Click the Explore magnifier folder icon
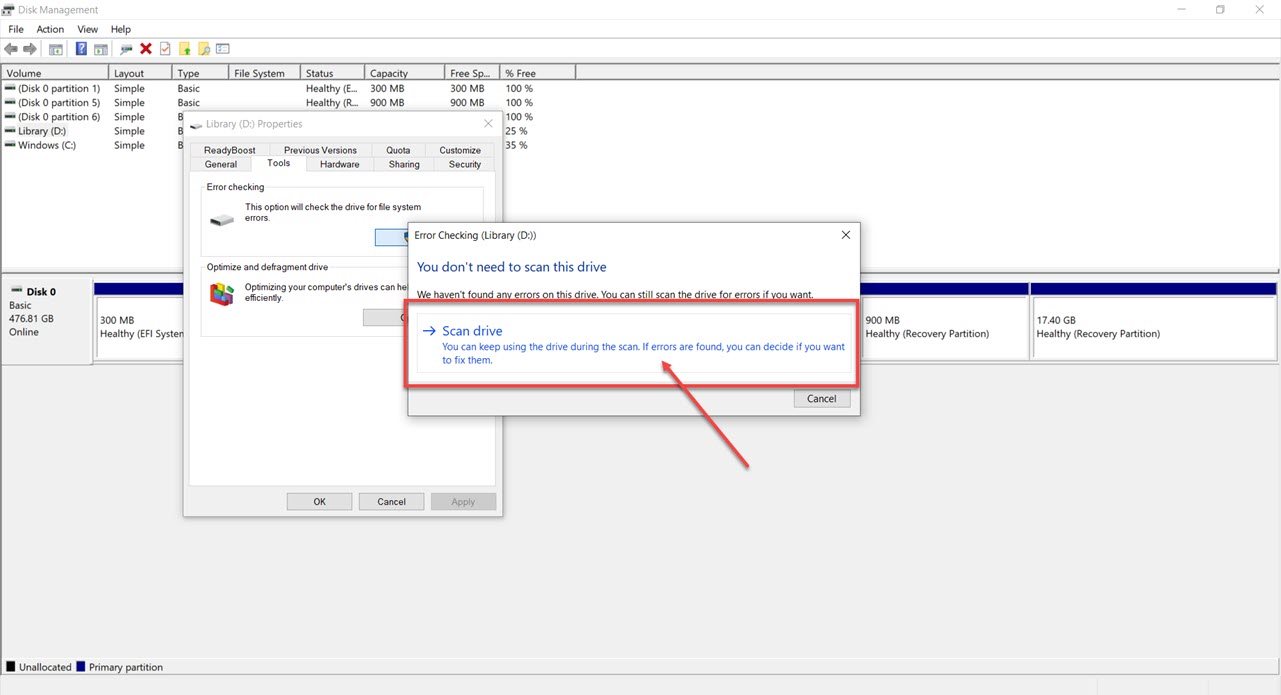 203,48
